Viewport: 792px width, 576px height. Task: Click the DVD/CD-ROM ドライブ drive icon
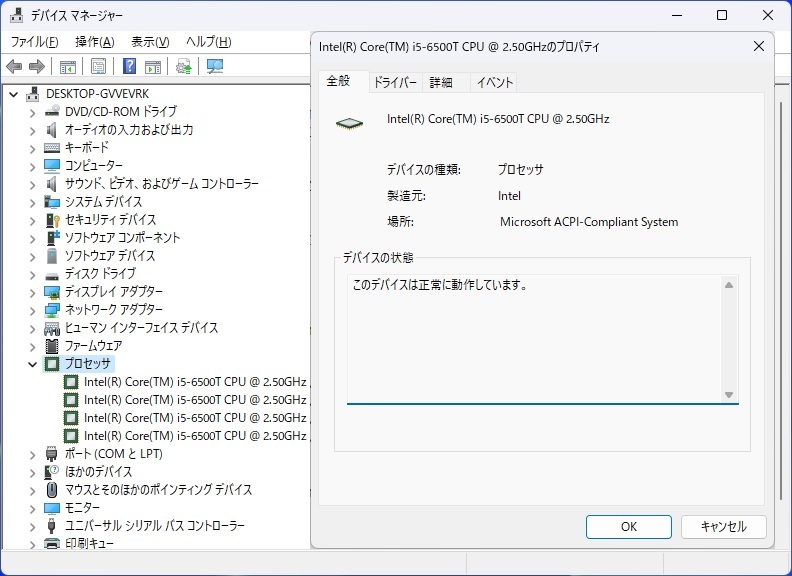[x=52, y=112]
